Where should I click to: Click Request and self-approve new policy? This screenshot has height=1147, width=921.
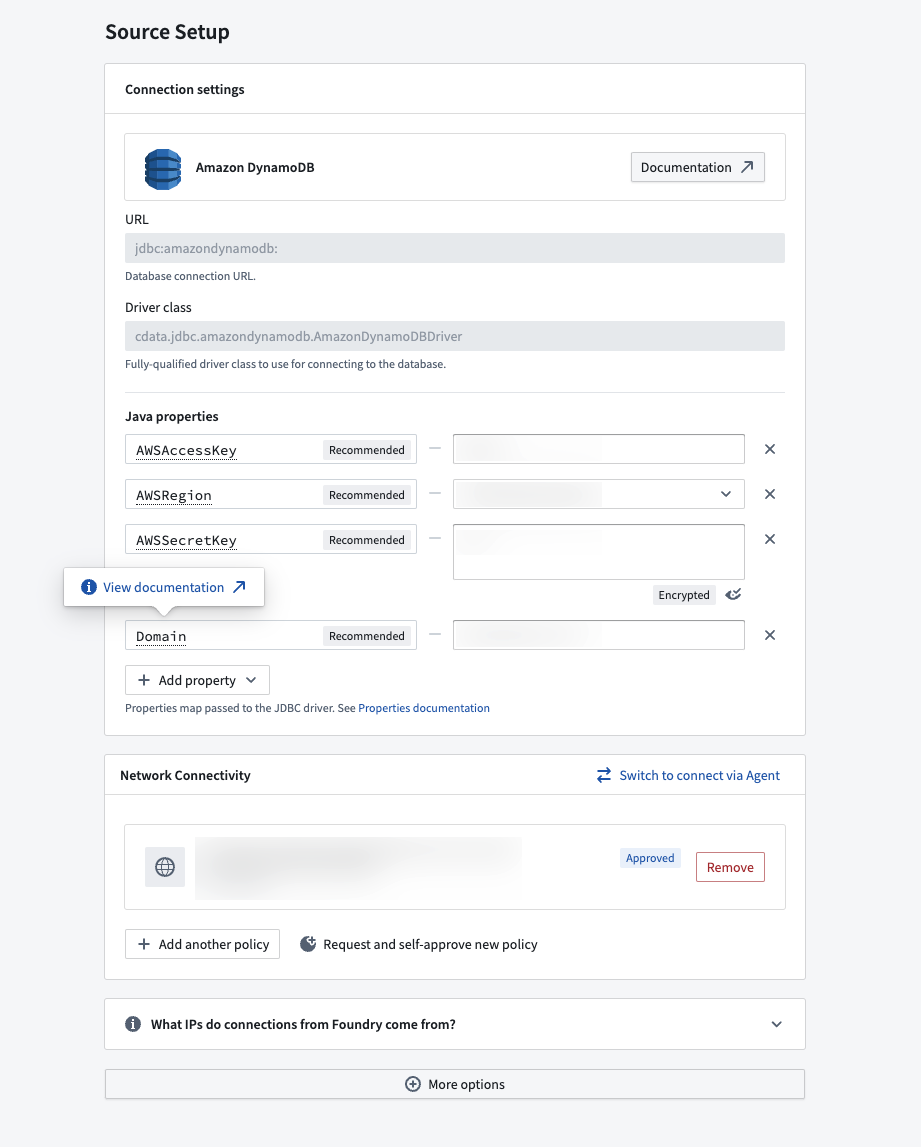point(418,944)
